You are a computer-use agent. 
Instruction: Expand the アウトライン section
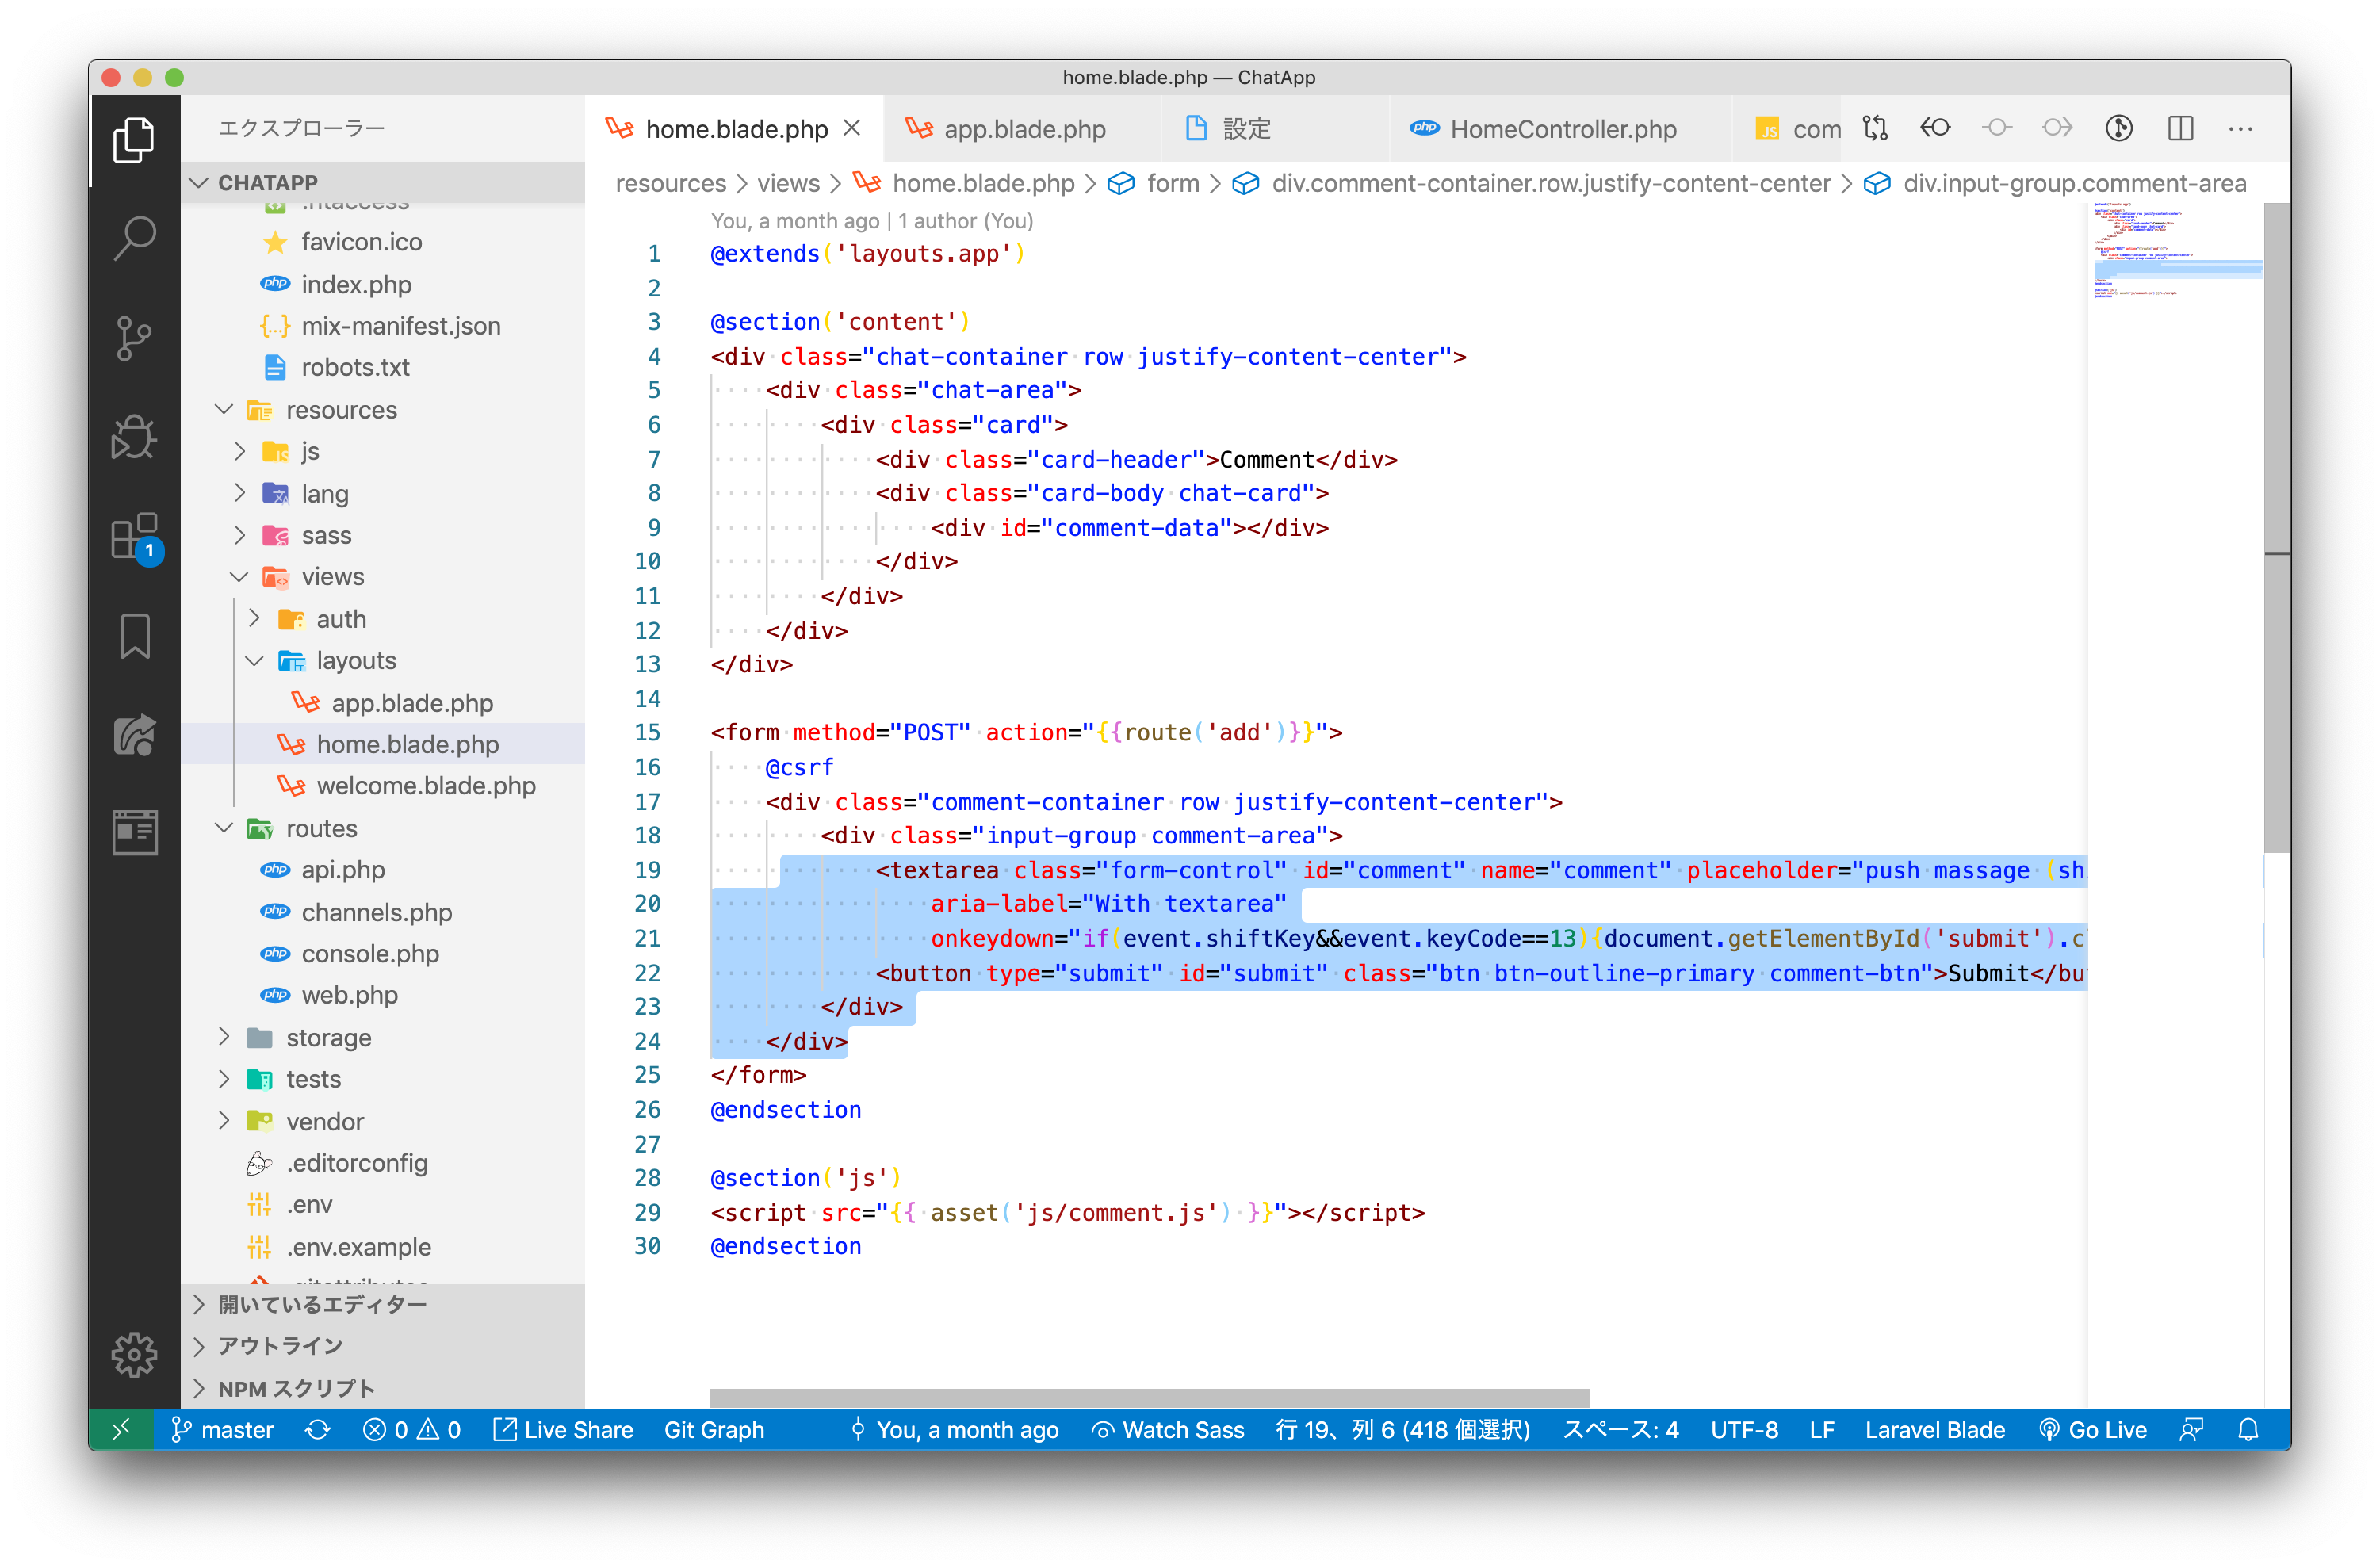[x=384, y=1346]
